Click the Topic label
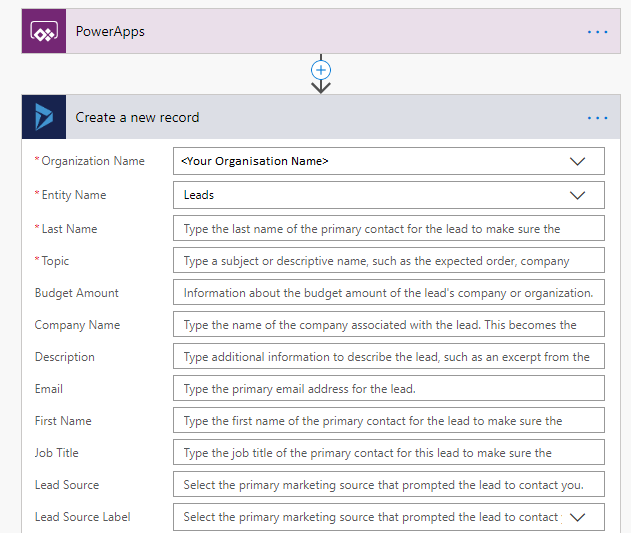The image size is (631, 533). 55,261
